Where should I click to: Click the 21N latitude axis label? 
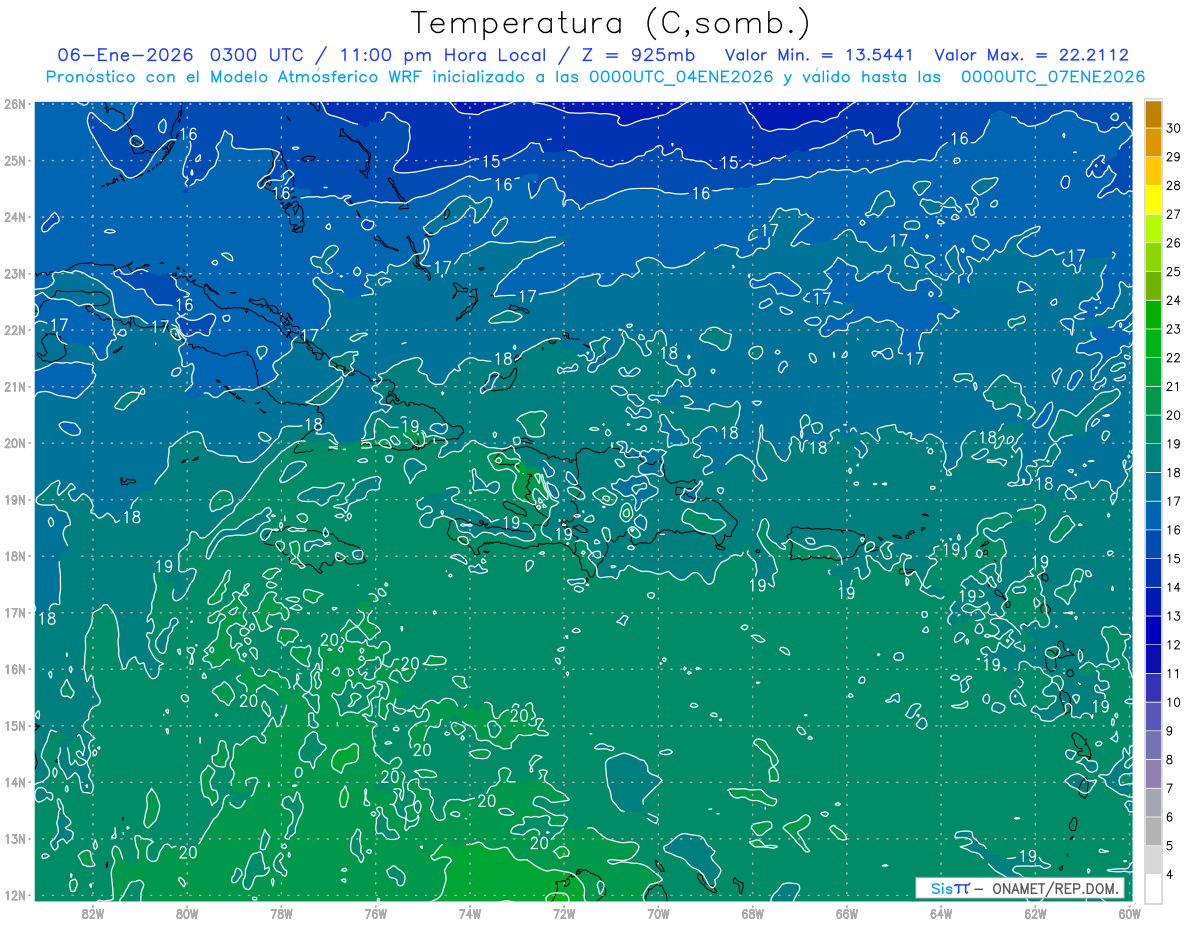(x=14, y=386)
